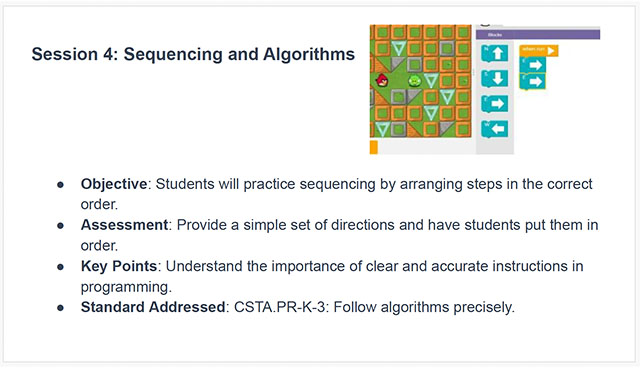The height and width of the screenshot is (368, 640).
Task: Click the bold 'Objective' label
Action: 114,184
